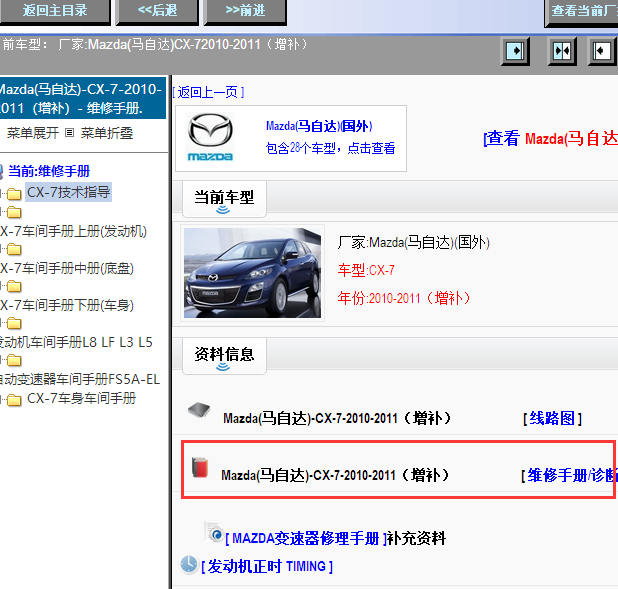Click the clock icon beside 发动机正时 TIMING
The width and height of the screenshot is (618, 589).
point(189,564)
